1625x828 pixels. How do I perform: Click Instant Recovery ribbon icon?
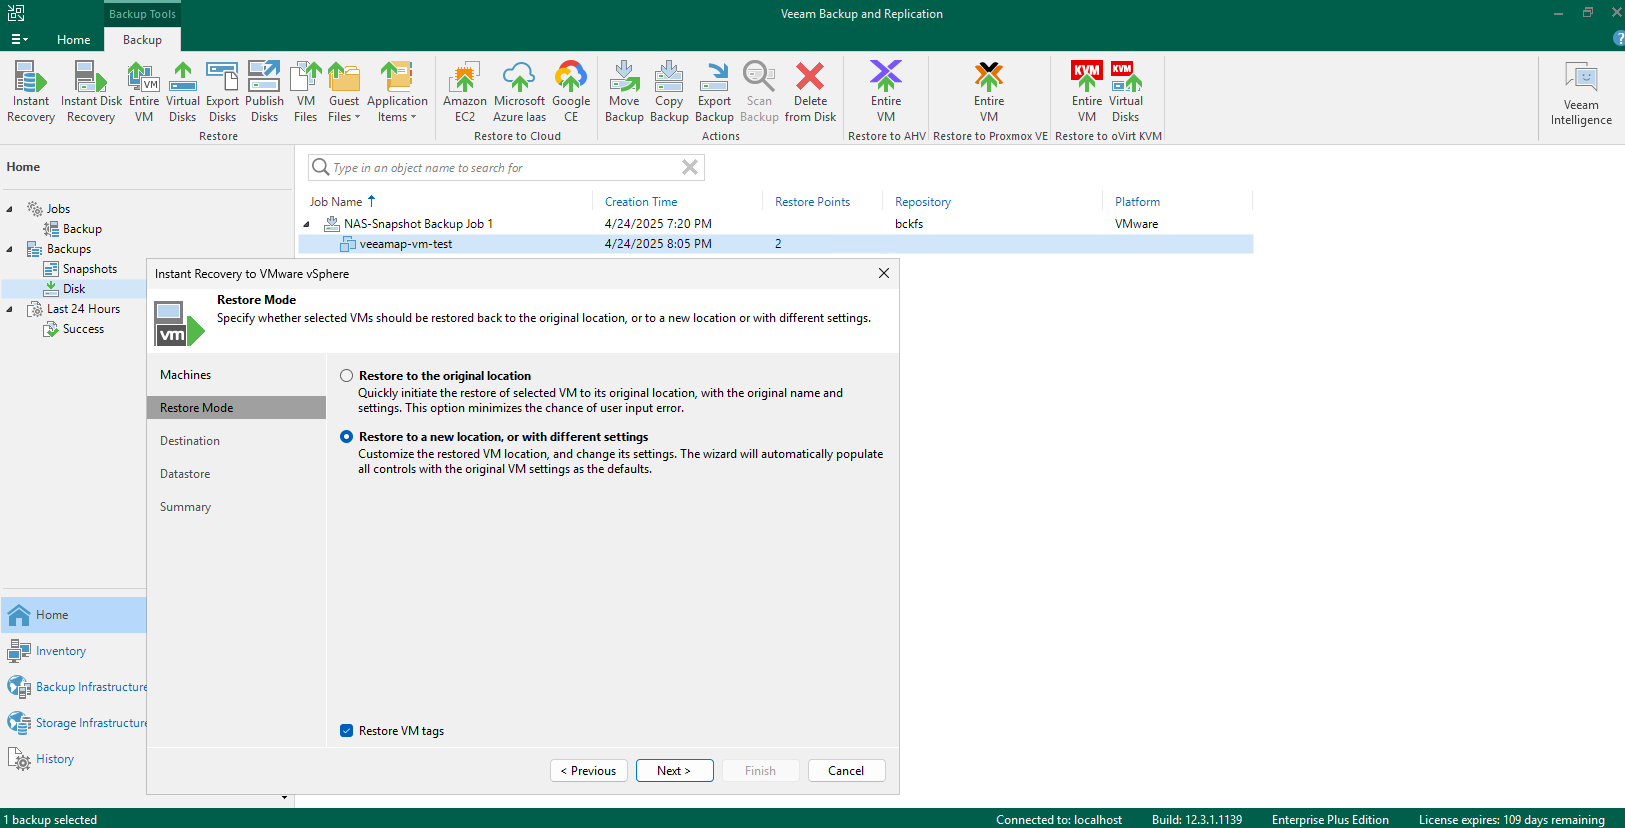(x=31, y=92)
